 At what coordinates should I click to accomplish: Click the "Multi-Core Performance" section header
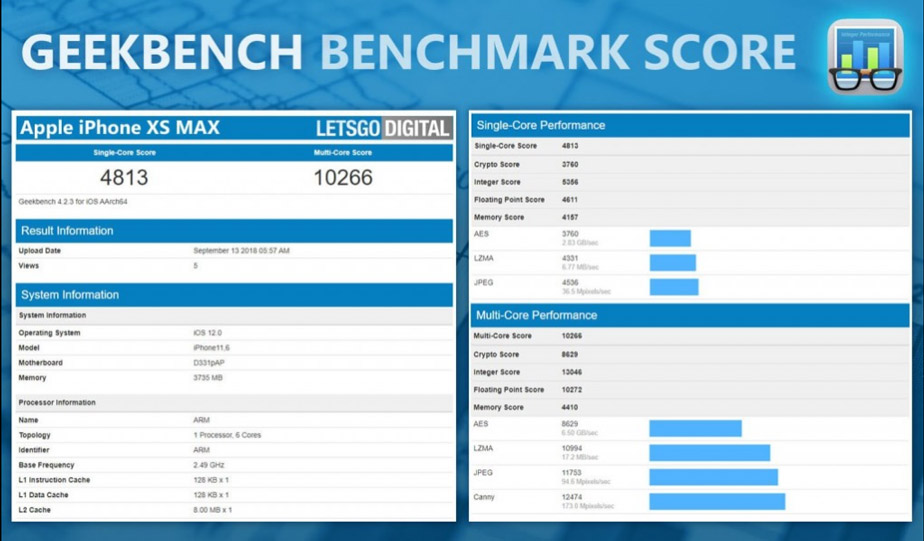(690, 315)
